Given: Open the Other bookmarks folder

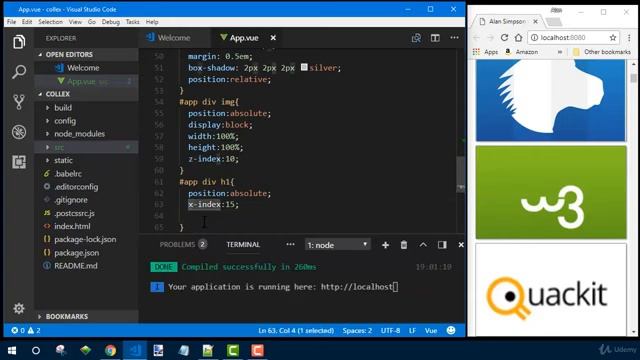Looking at the screenshot, I should click(602, 52).
